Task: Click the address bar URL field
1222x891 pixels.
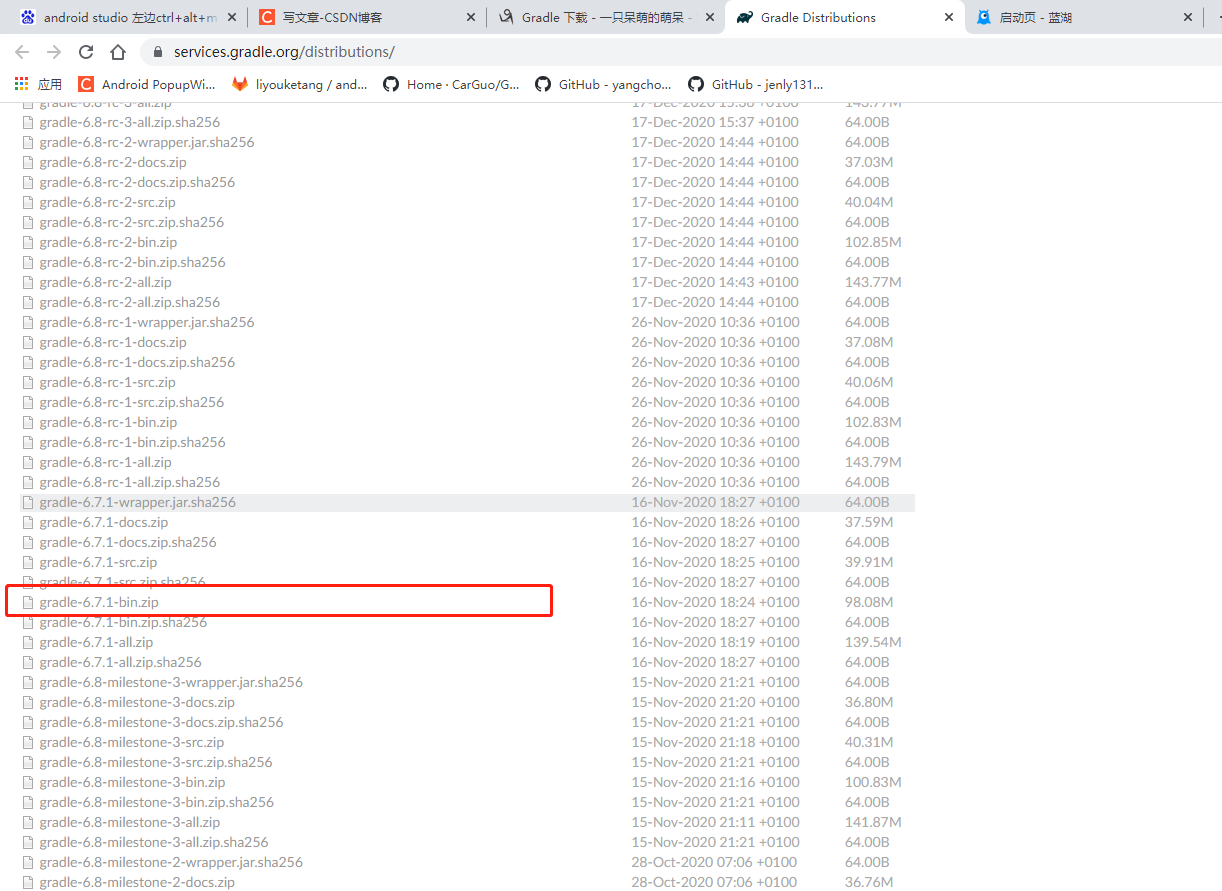Action: [x=680, y=52]
